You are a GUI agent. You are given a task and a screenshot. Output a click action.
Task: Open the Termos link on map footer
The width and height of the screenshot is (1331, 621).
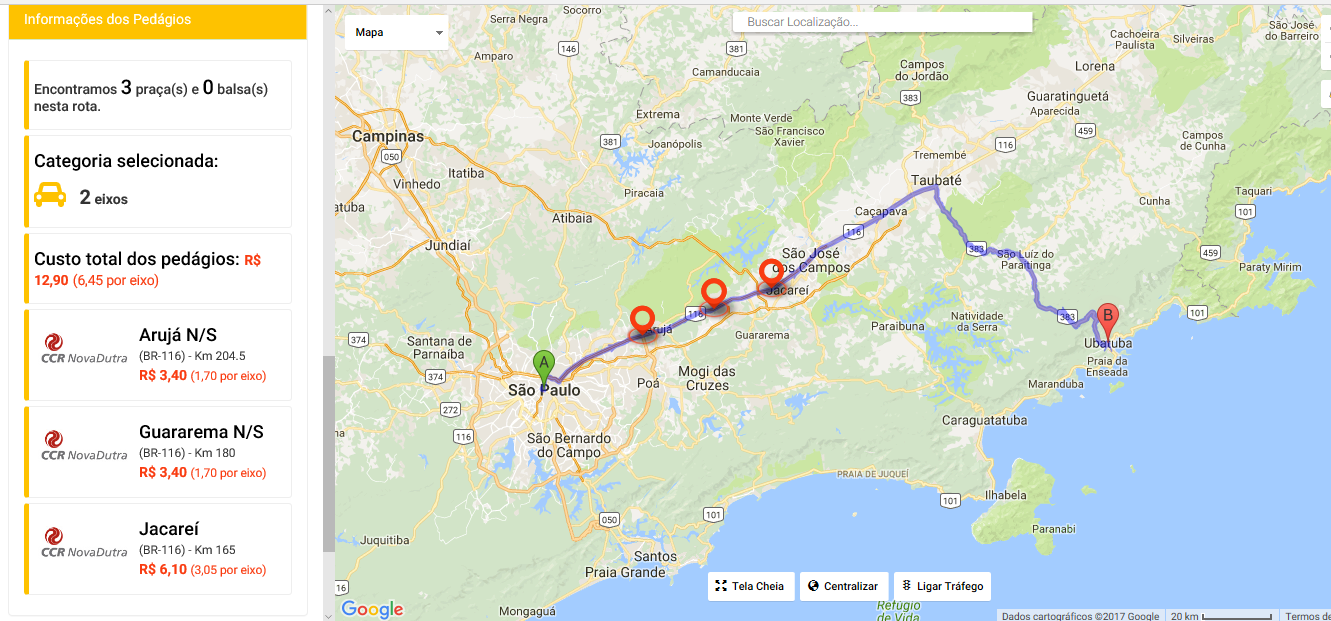[1307, 616]
